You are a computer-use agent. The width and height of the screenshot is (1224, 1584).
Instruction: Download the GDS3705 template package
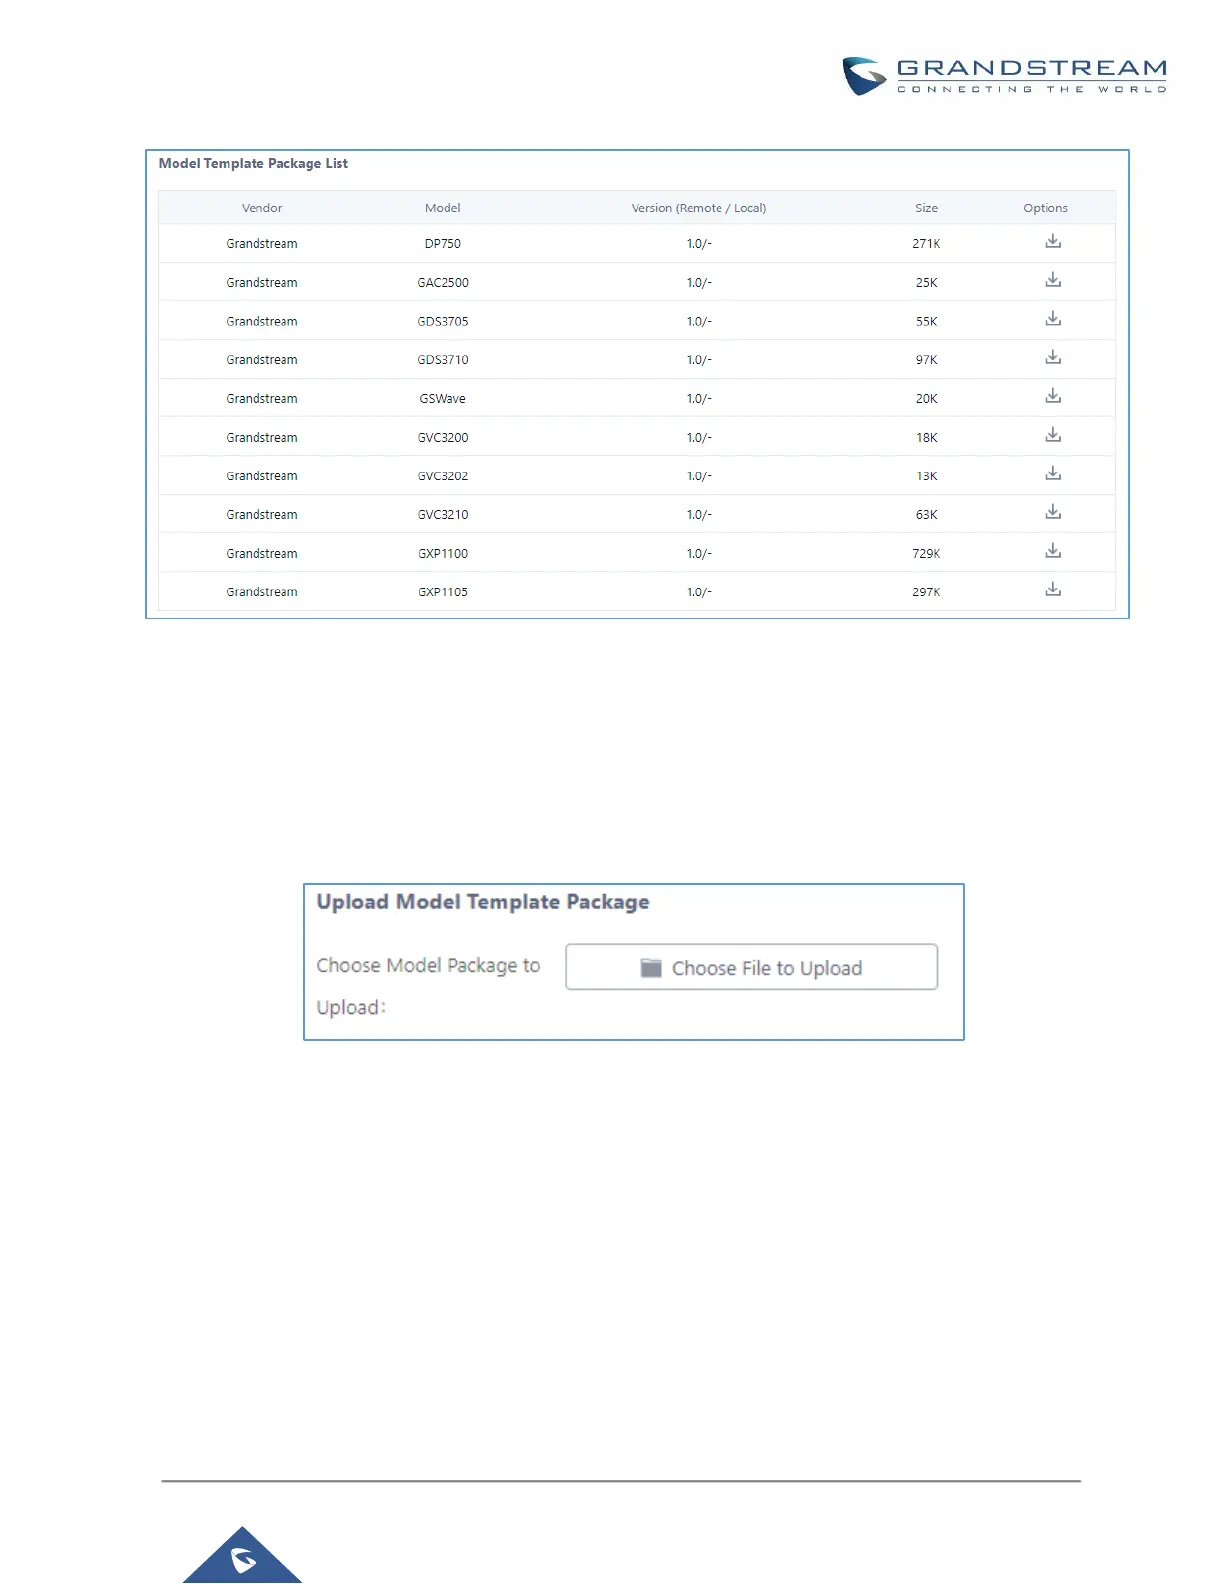click(x=1053, y=319)
